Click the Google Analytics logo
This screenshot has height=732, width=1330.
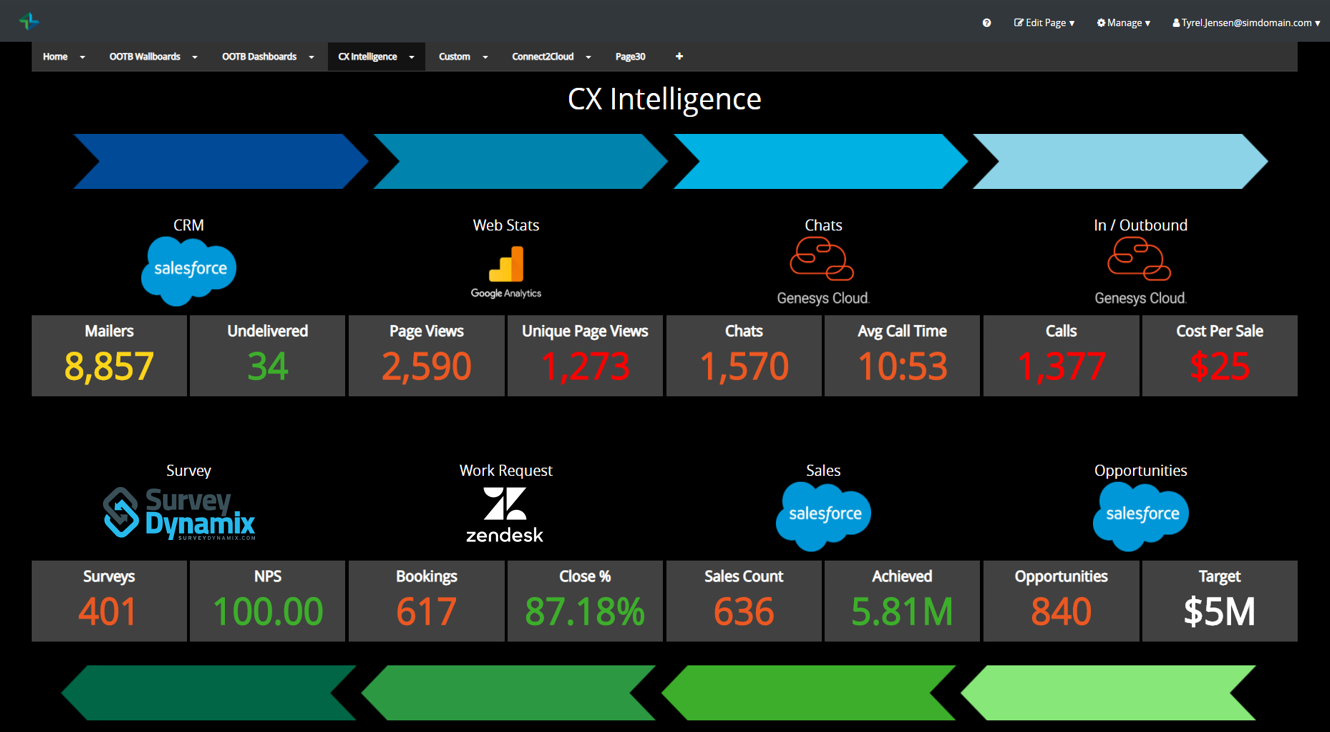coord(506,273)
